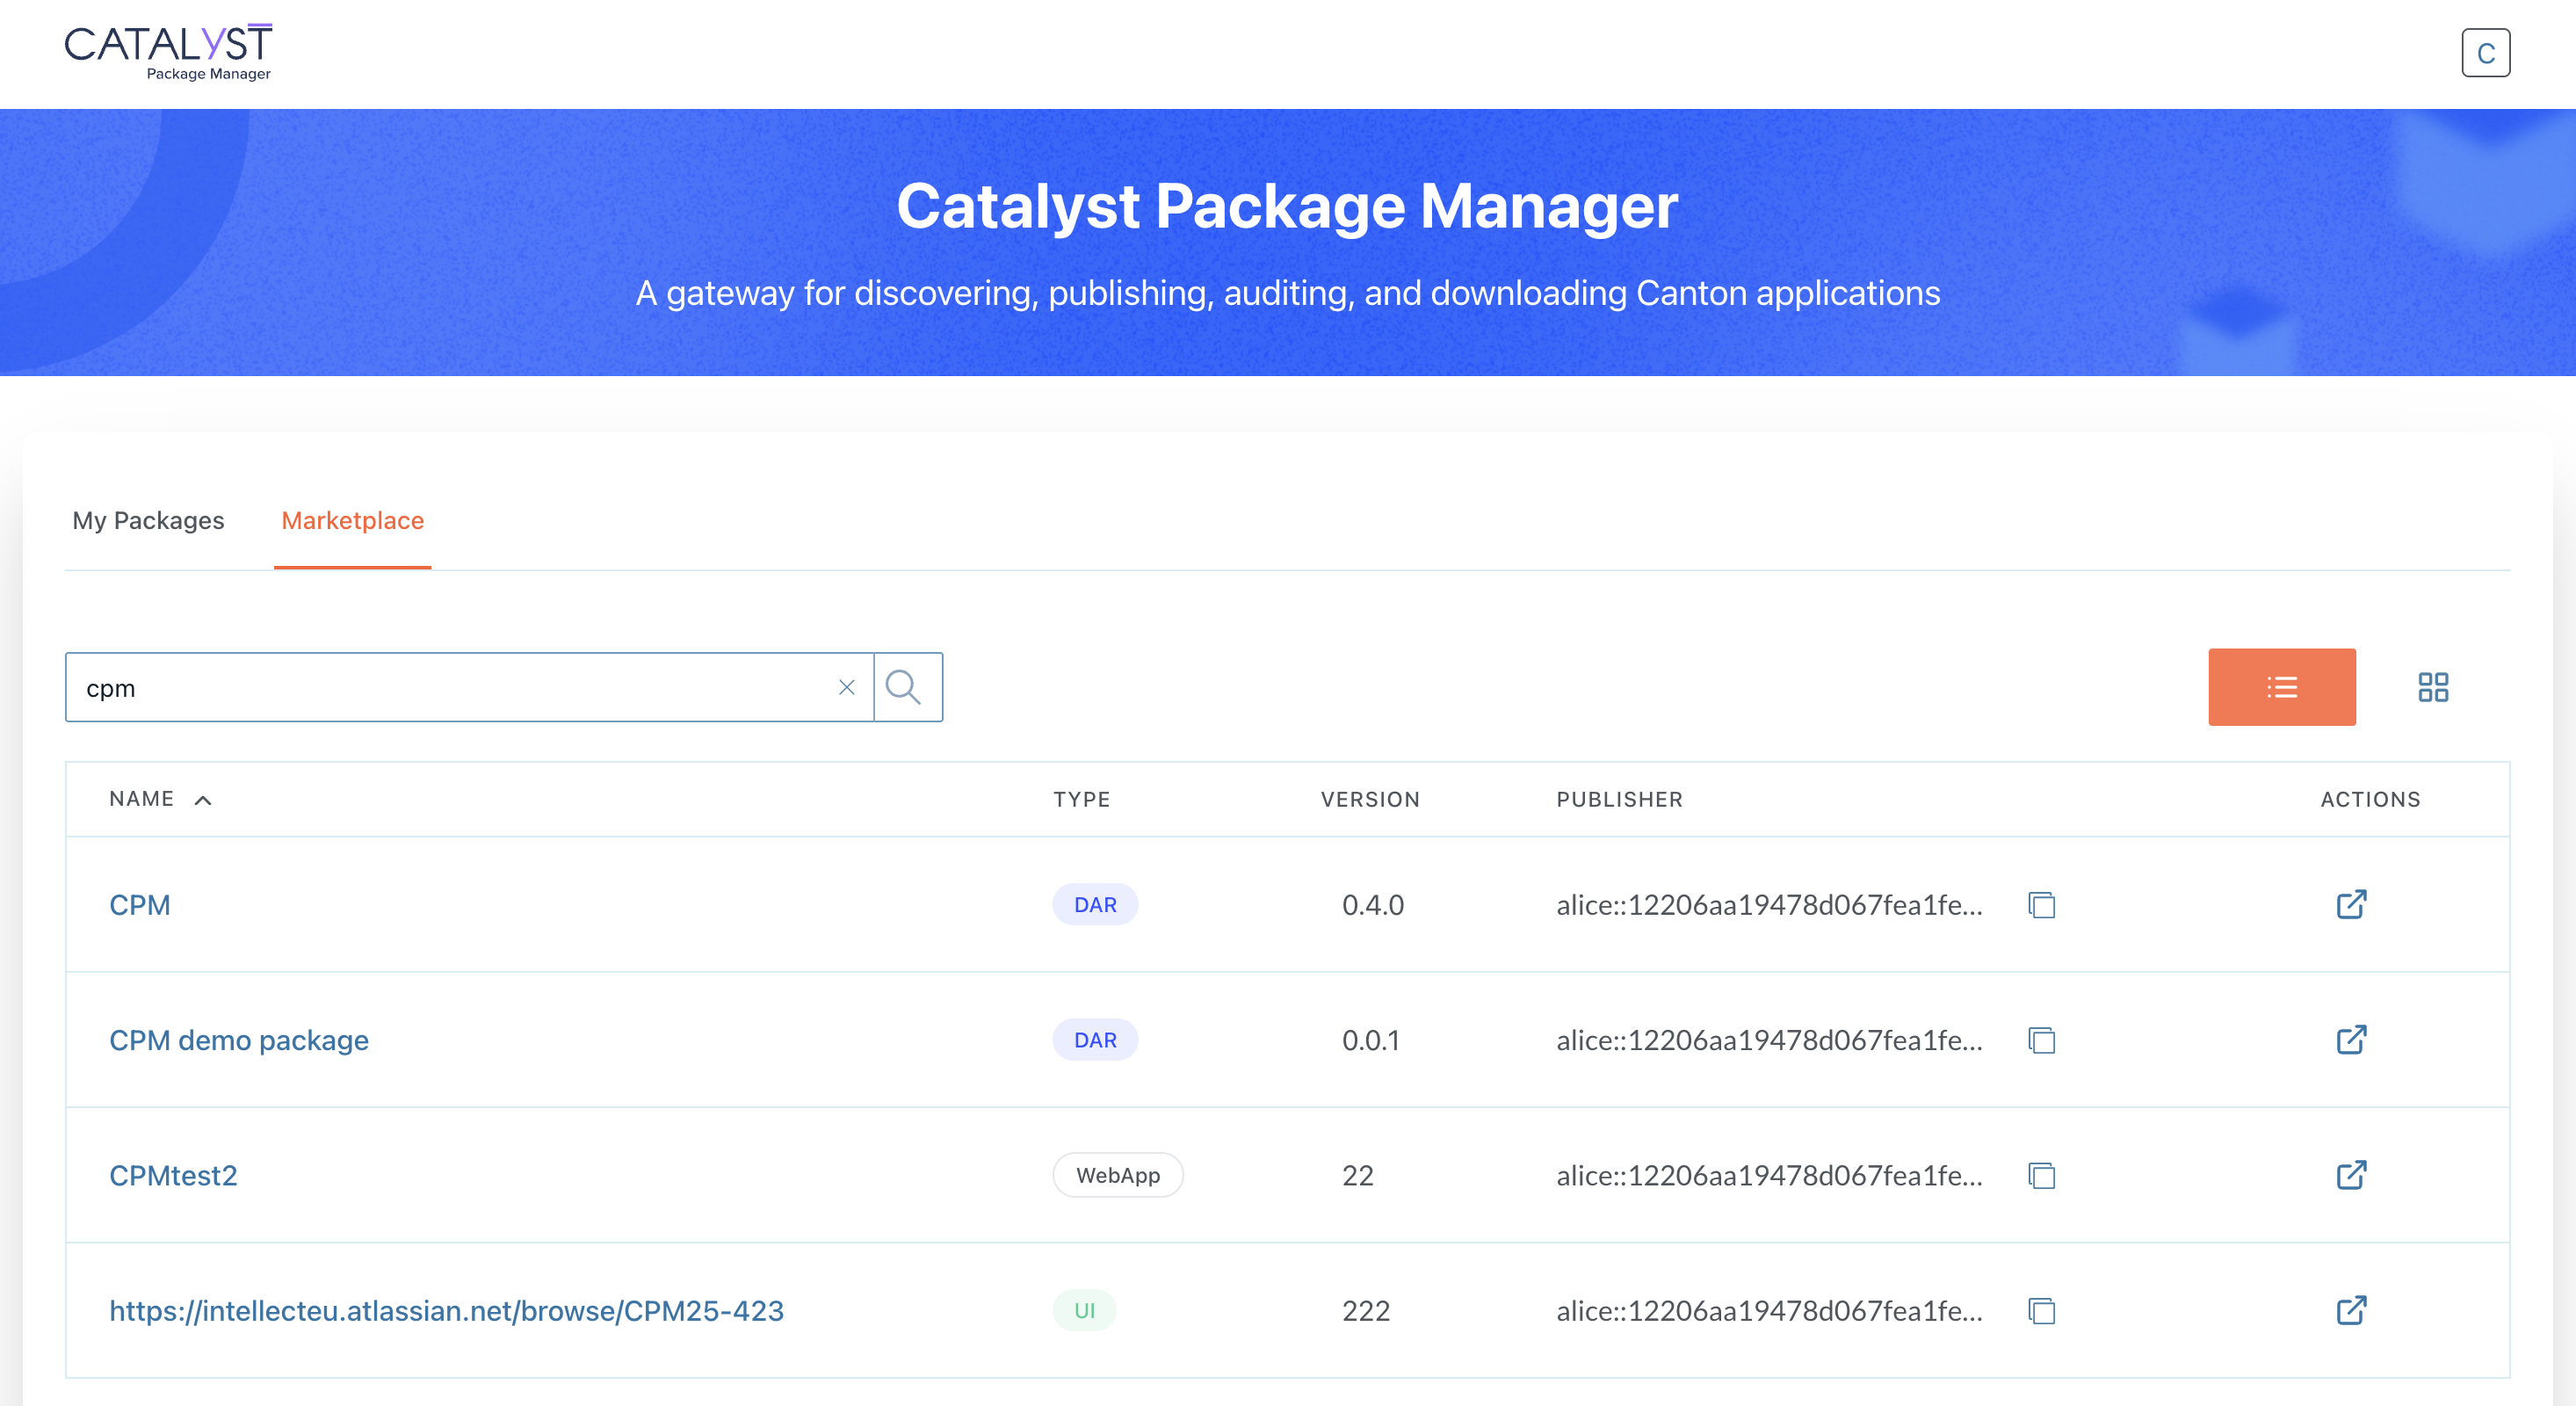This screenshot has height=1406, width=2576.
Task: Copy publisher ID for CPM demo package
Action: click(2041, 1040)
